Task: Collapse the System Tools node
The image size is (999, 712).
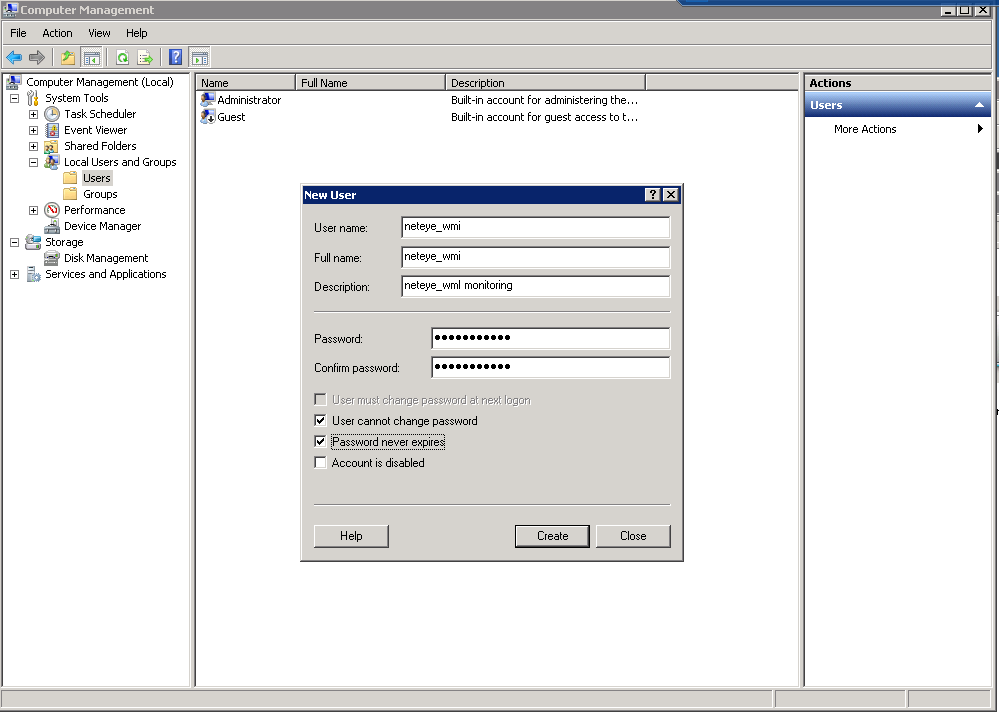Action: [15, 98]
